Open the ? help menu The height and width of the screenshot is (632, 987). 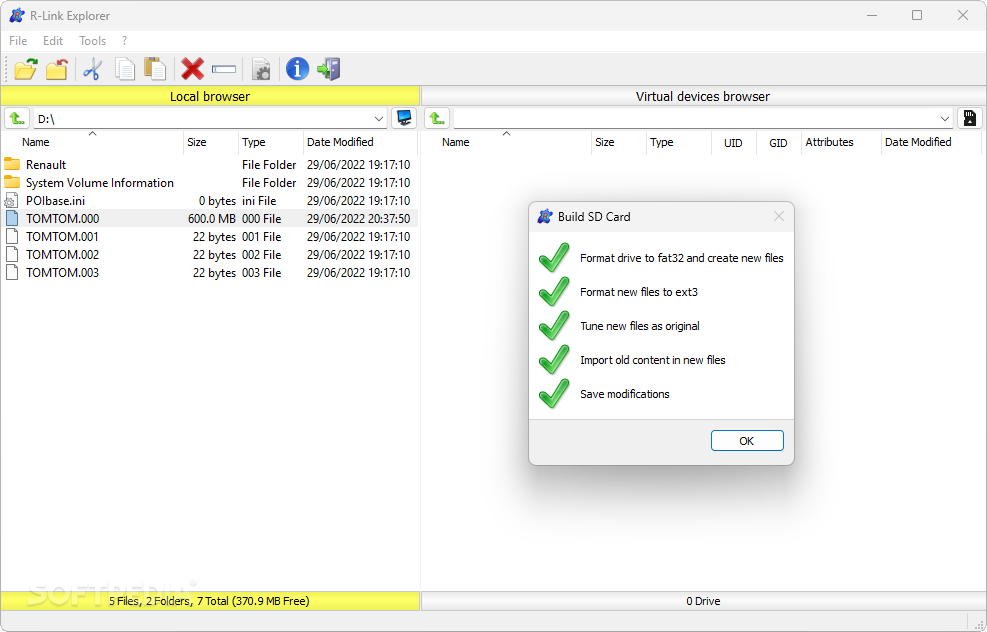click(125, 41)
